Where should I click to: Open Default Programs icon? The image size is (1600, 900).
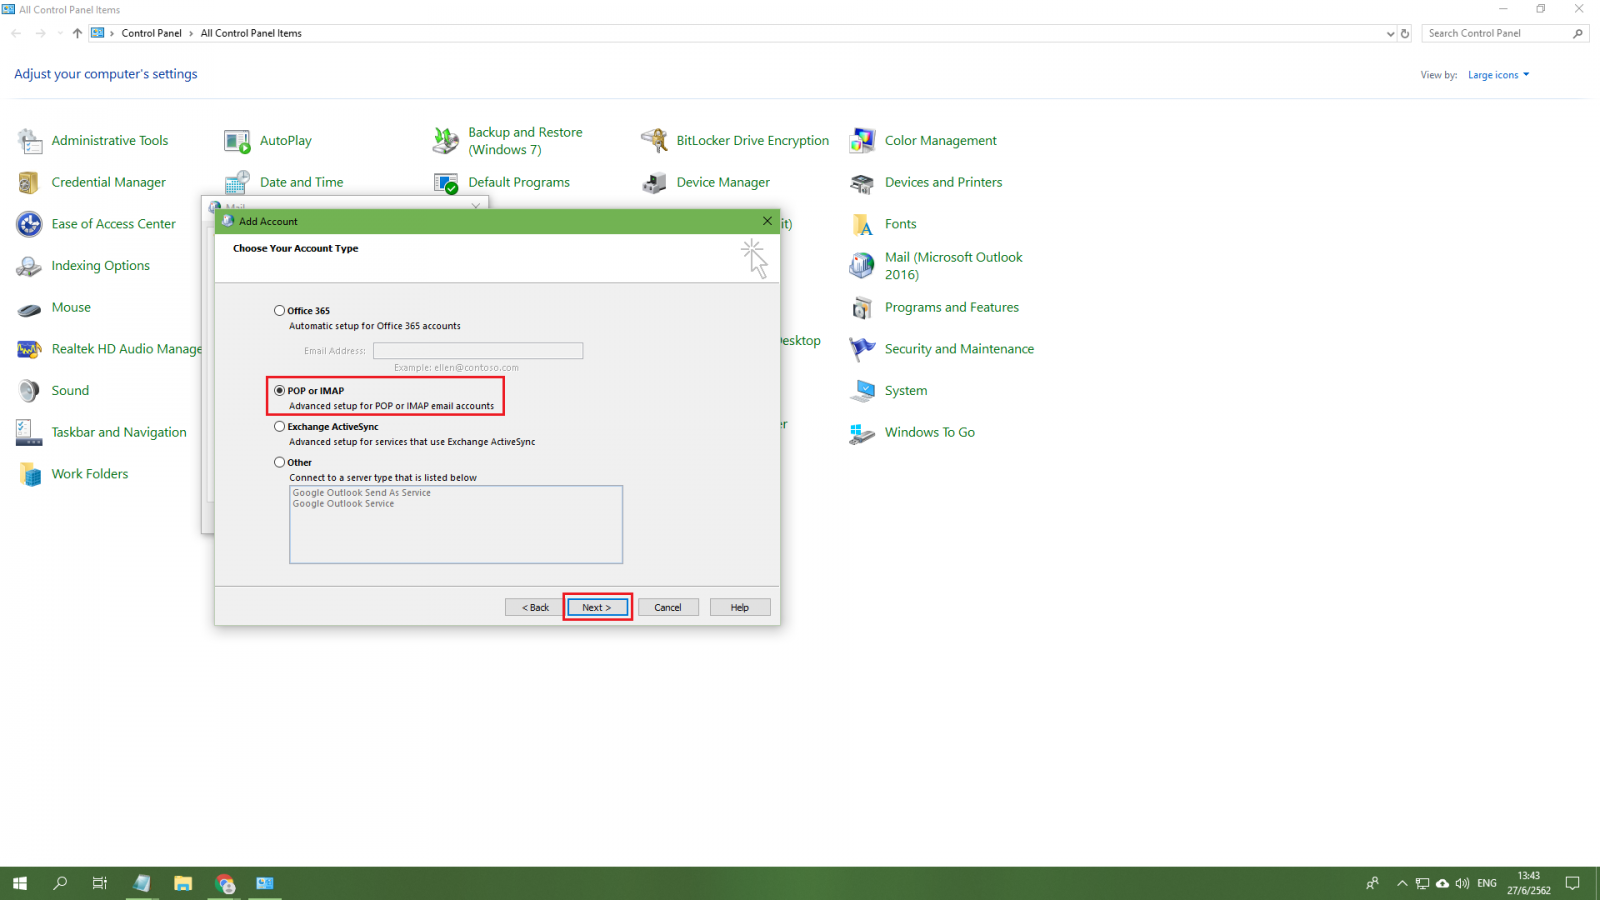tap(446, 183)
